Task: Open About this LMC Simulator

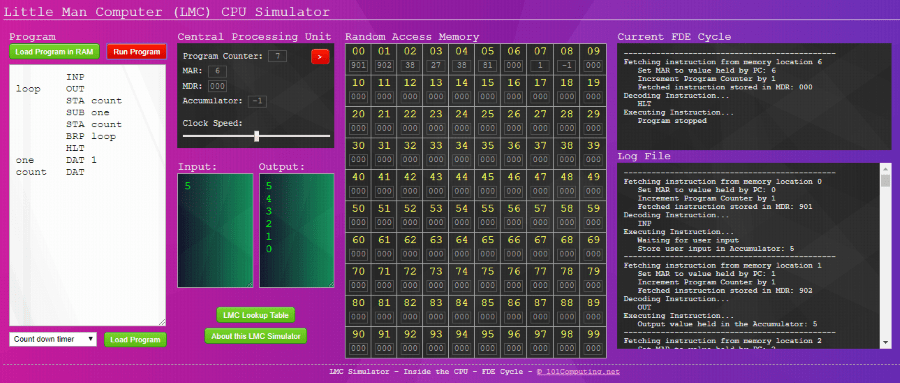Action: point(256,336)
